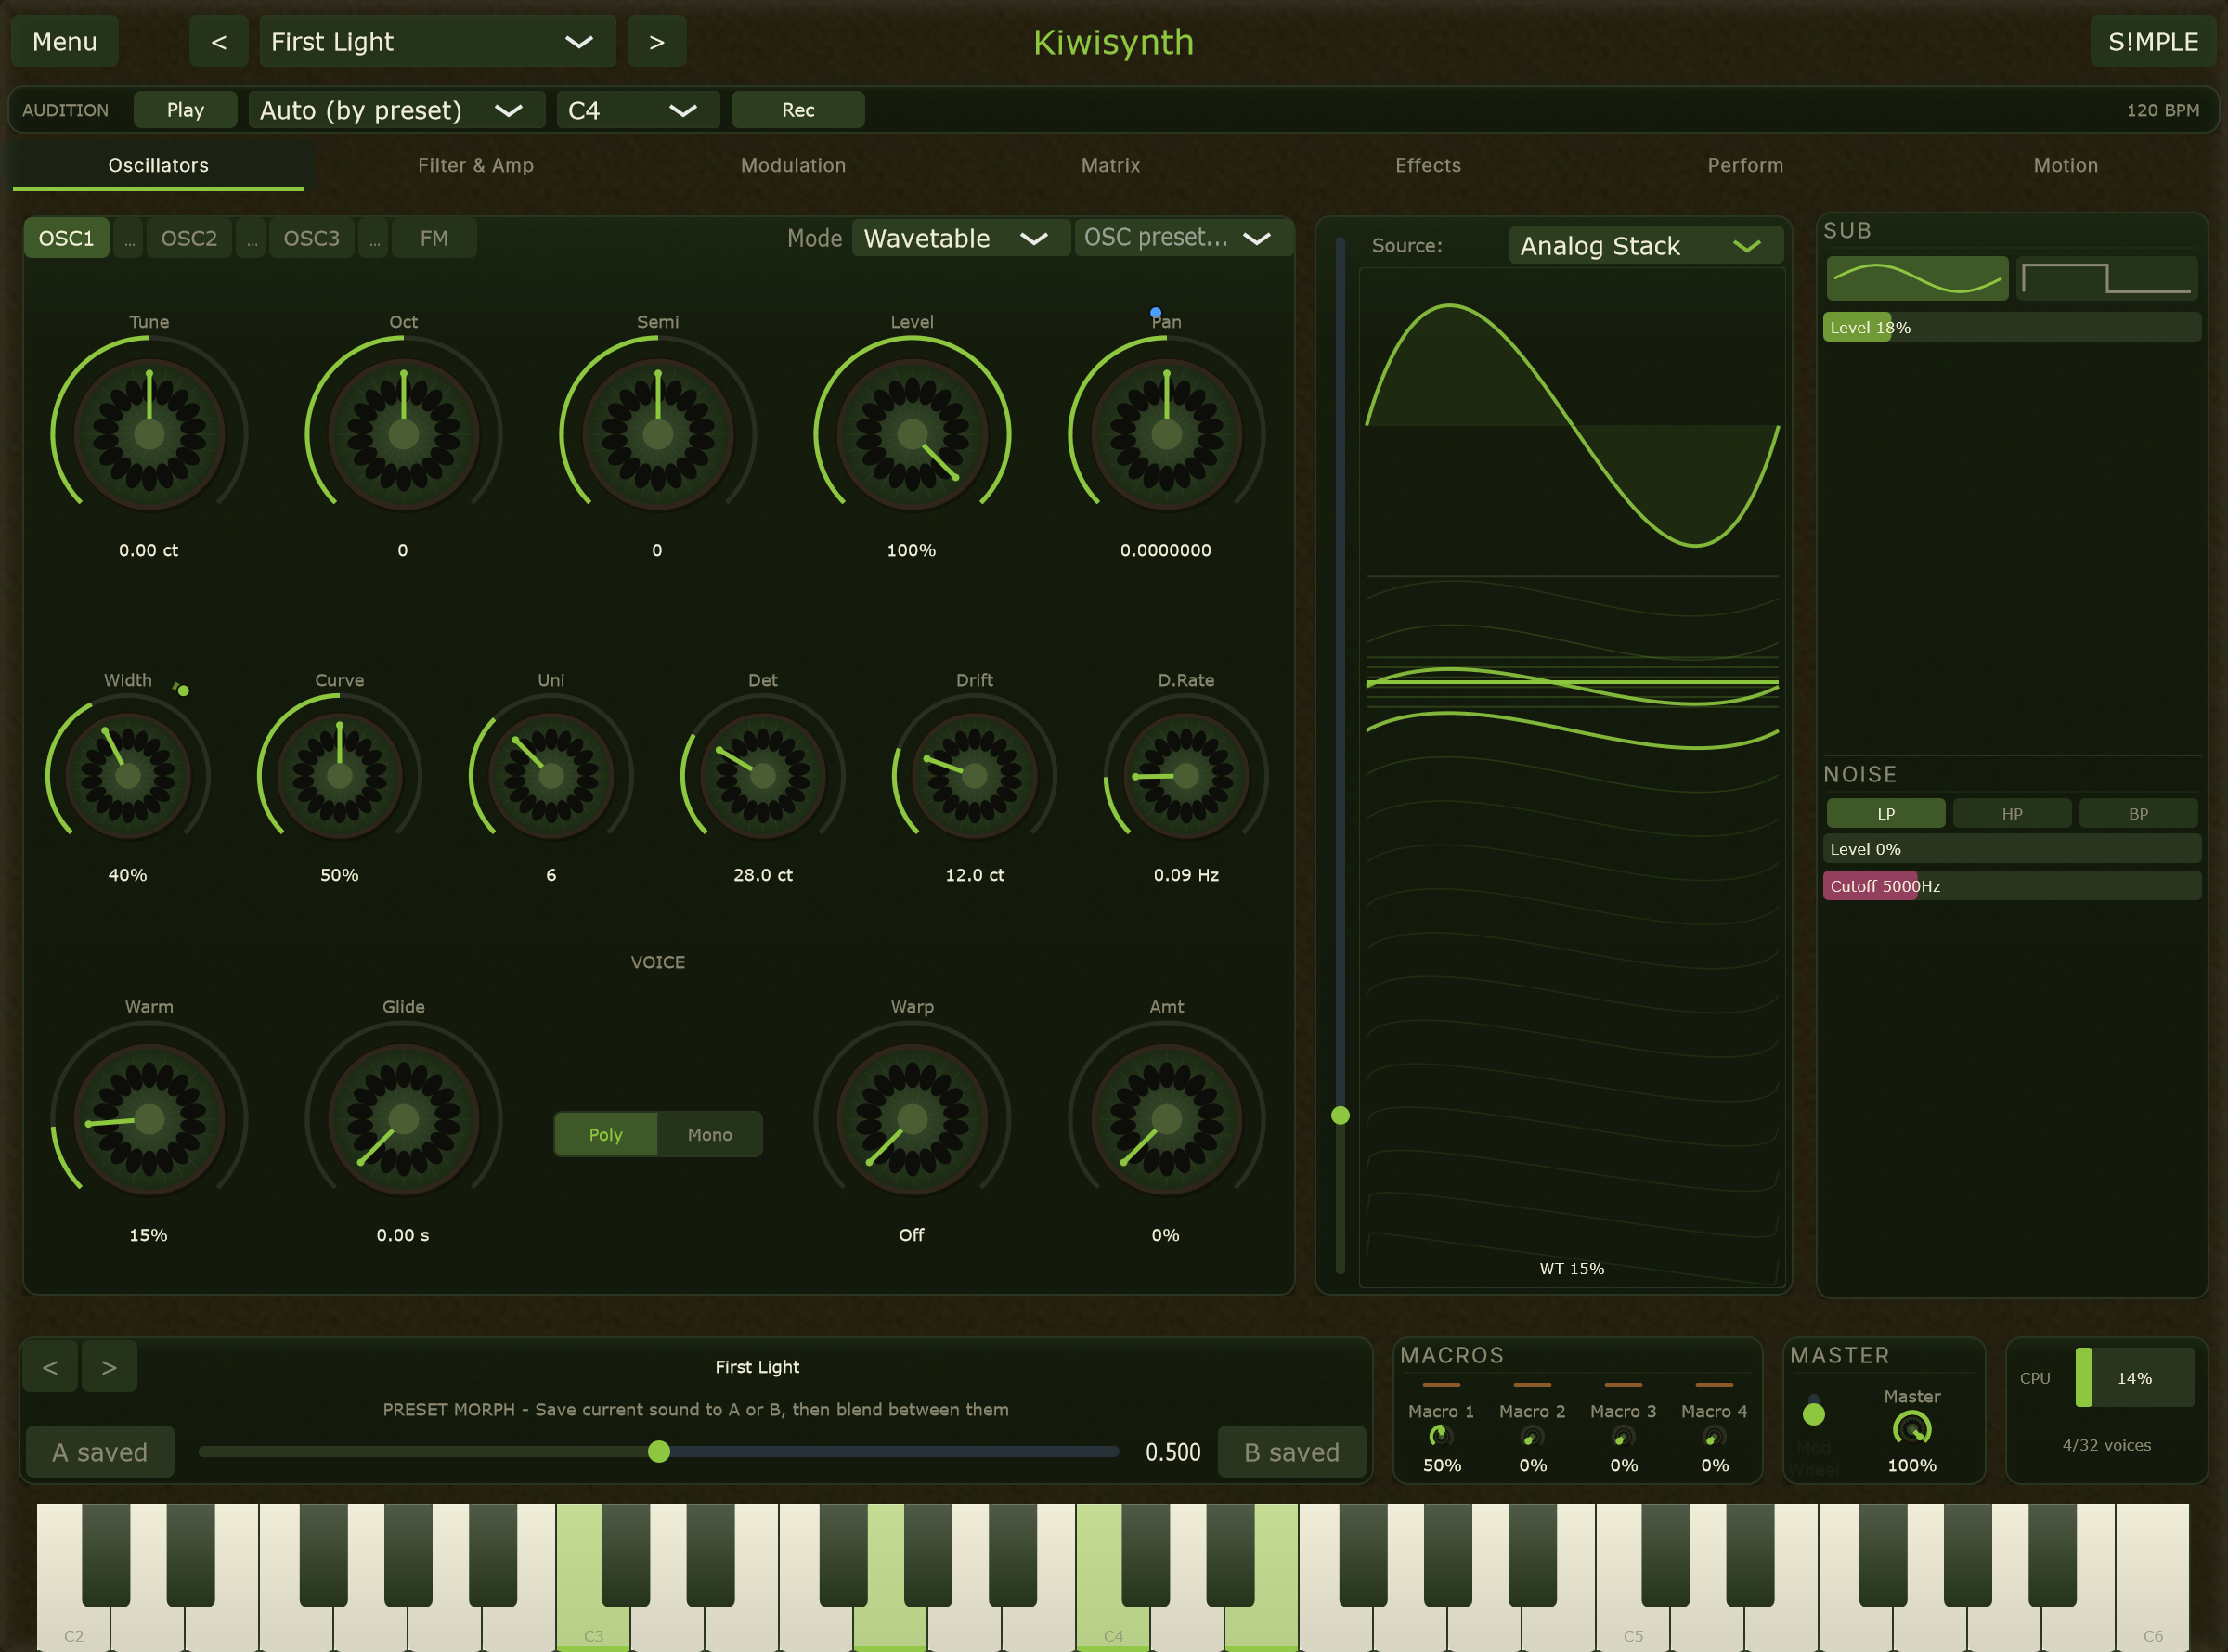Click the Rec button
The width and height of the screenshot is (2228, 1652).
[798, 110]
